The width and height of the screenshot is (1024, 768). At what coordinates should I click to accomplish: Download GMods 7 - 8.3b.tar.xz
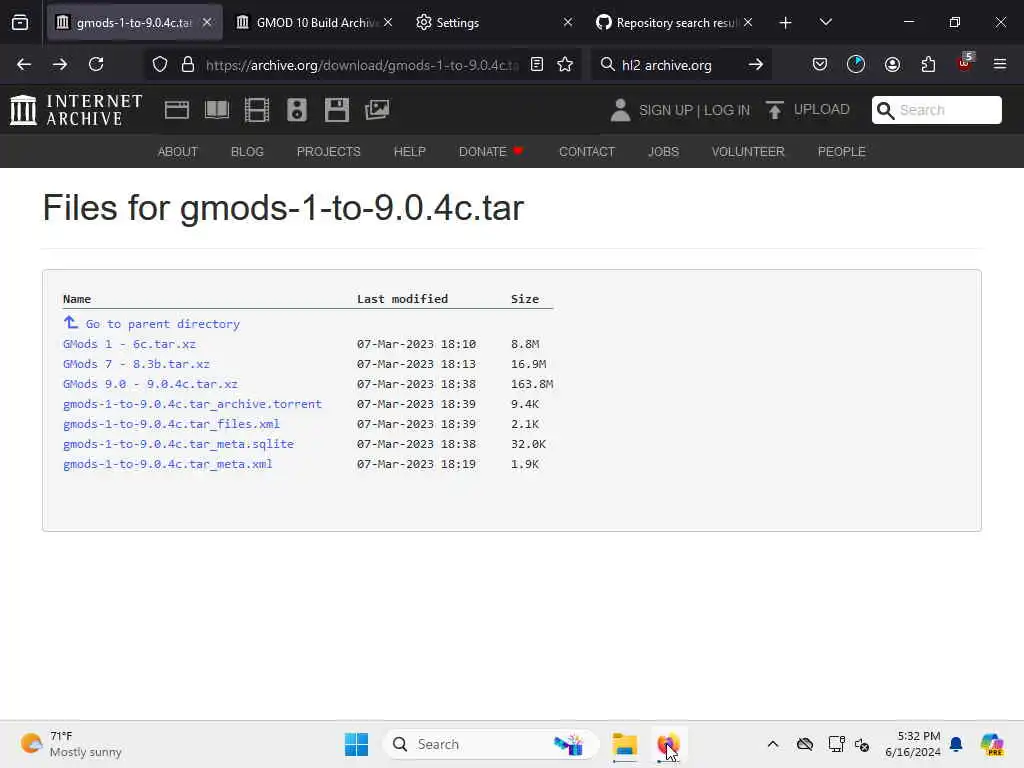click(x=136, y=364)
